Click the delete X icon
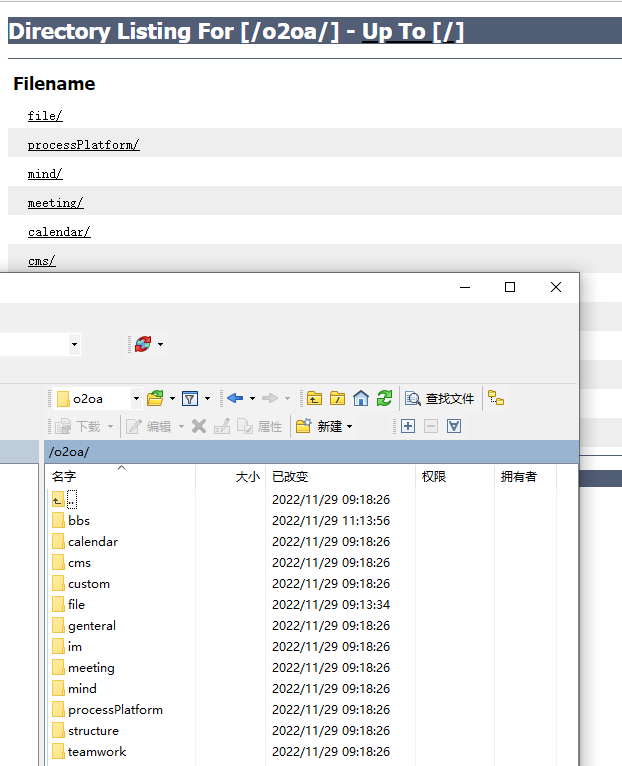This screenshot has width=622, height=766. 199,426
